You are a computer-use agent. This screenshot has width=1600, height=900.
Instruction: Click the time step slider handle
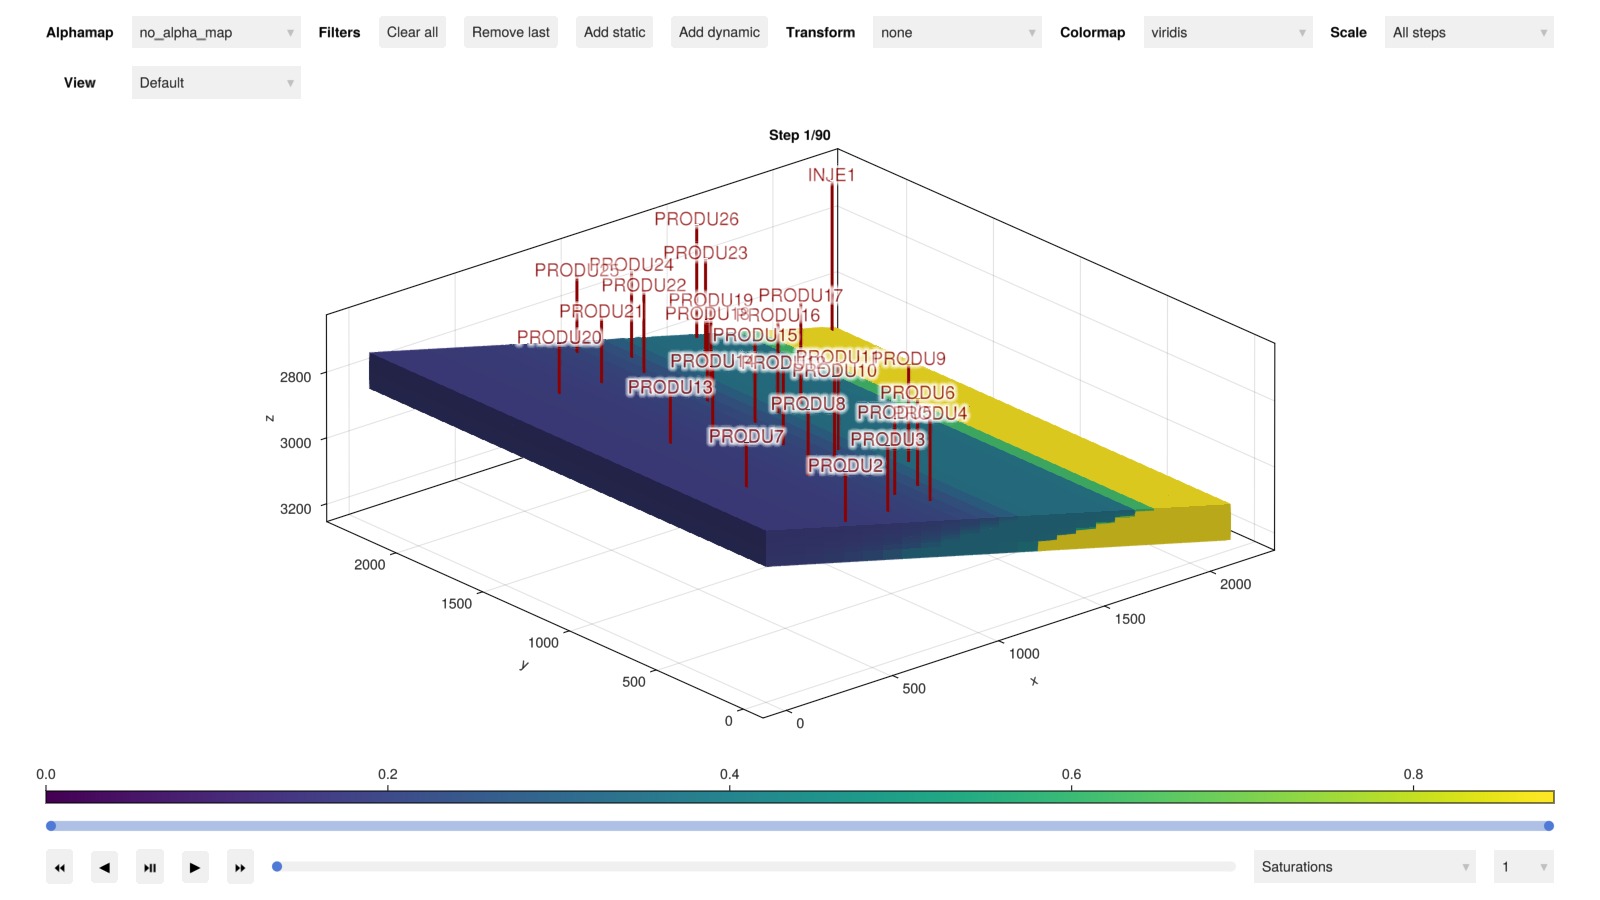pyautogui.click(x=277, y=867)
